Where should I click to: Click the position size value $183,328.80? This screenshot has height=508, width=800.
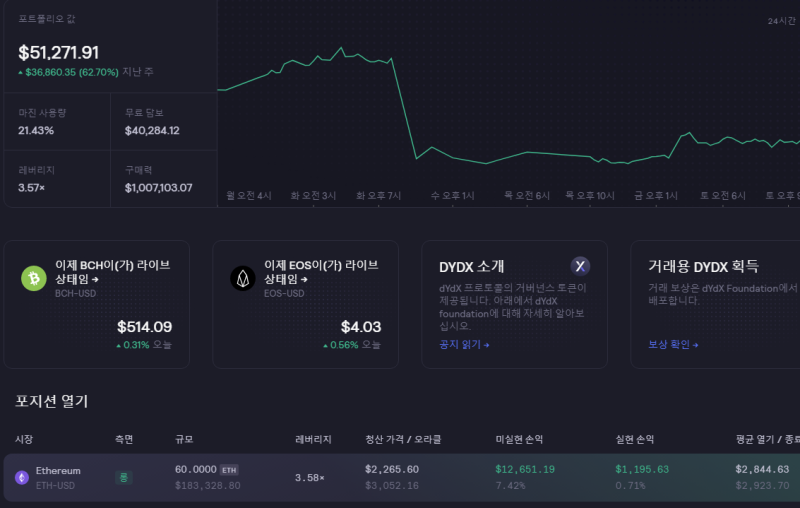coord(208,486)
